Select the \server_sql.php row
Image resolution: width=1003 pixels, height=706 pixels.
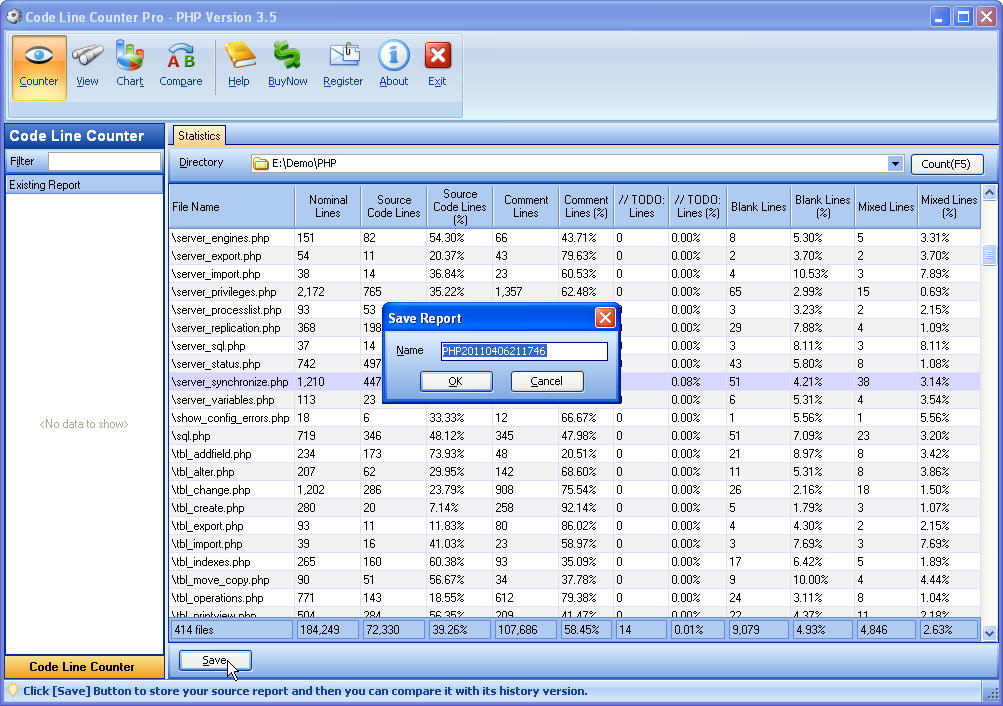point(574,346)
